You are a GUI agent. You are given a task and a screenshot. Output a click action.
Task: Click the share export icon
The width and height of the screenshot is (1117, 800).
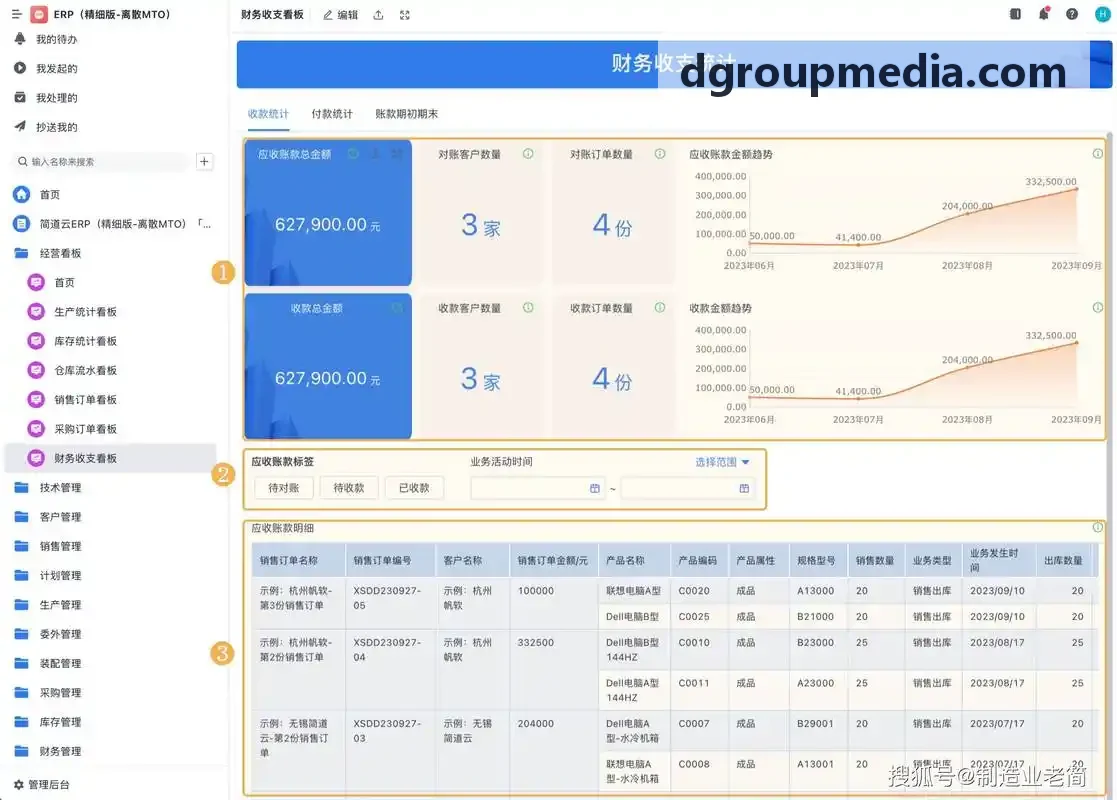click(378, 15)
